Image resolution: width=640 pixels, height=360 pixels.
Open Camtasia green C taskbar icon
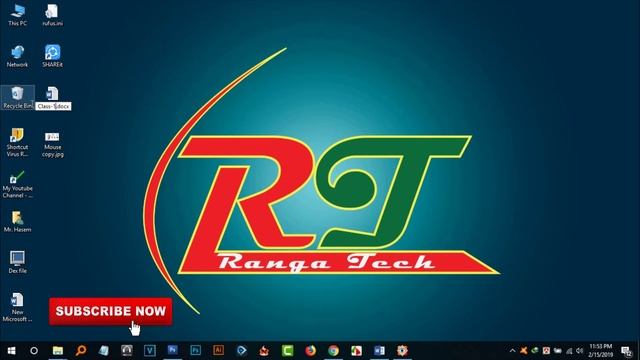pyautogui.click(x=287, y=351)
